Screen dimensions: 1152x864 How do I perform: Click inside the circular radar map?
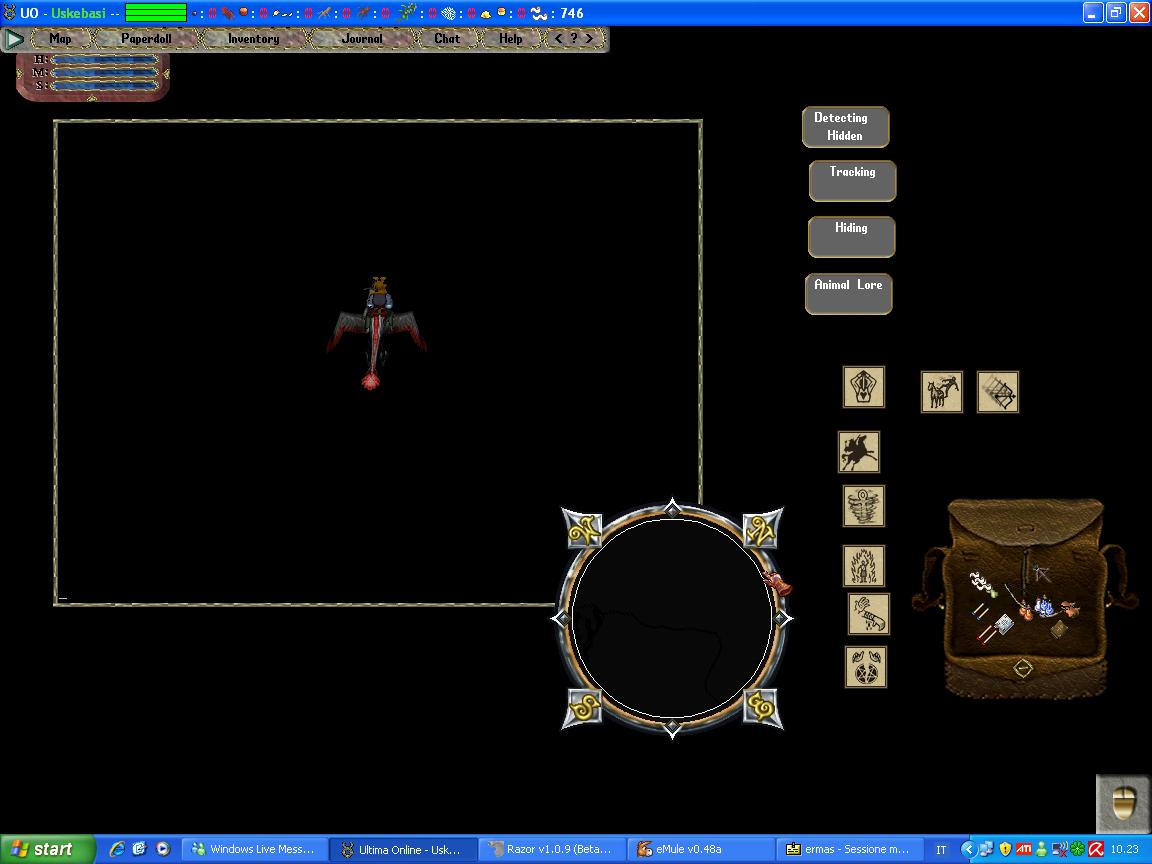(x=672, y=618)
